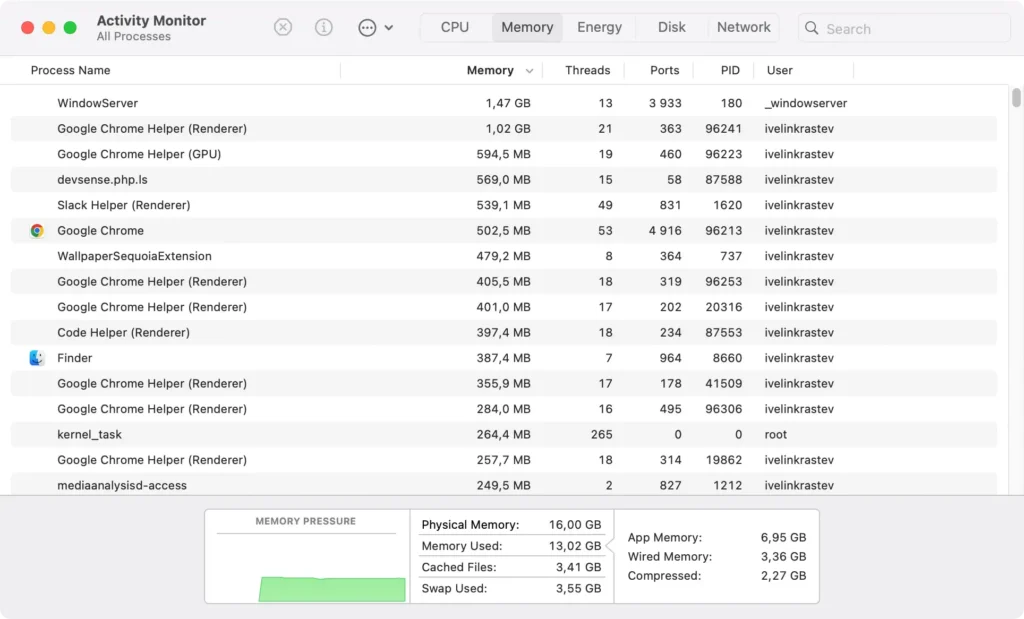
Task: Select Chrome Helper (Renderer) using 1,02 GB
Action: [504, 129]
